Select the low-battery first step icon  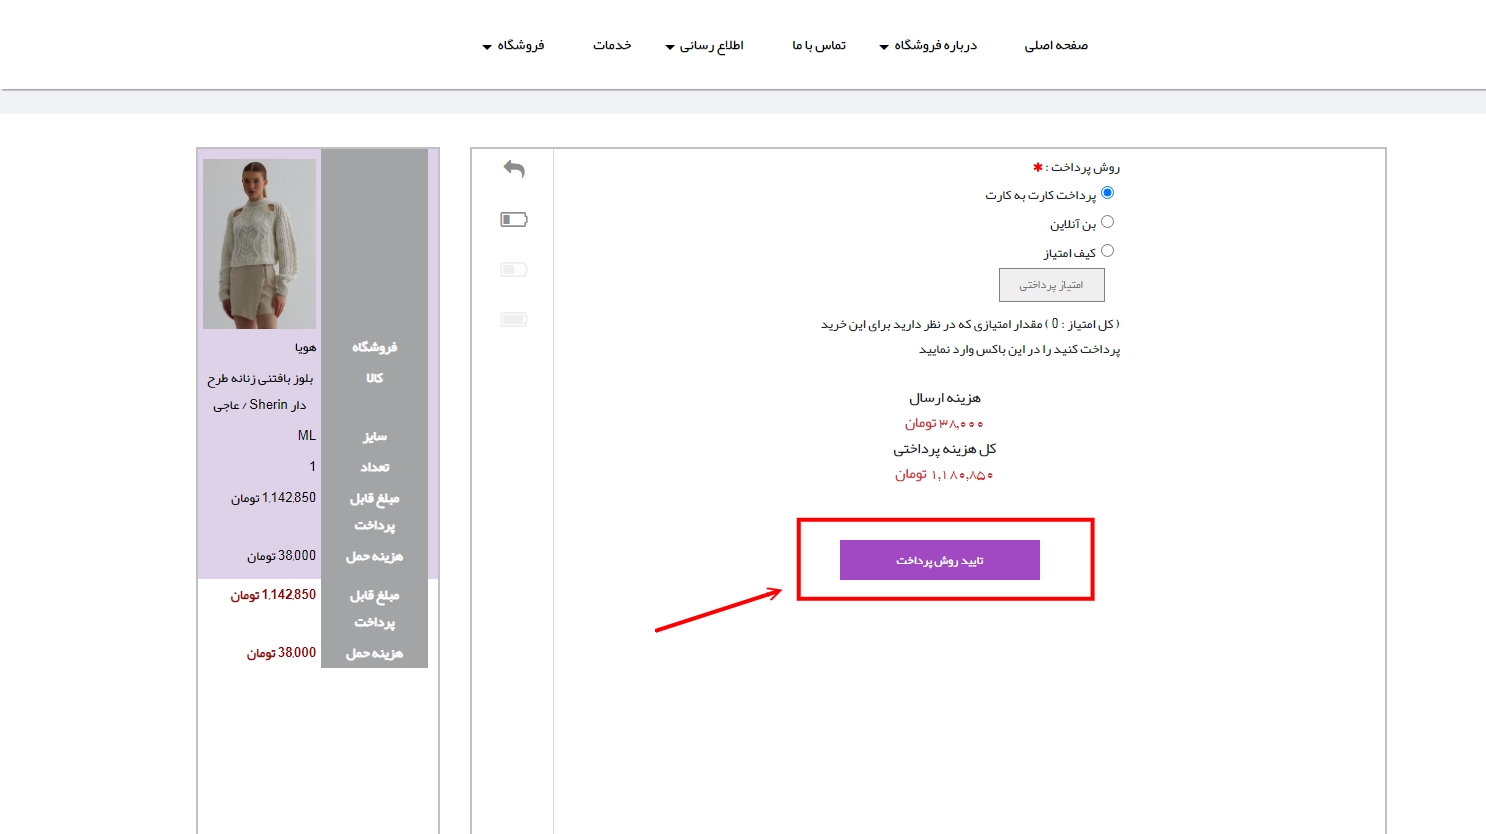pos(514,219)
